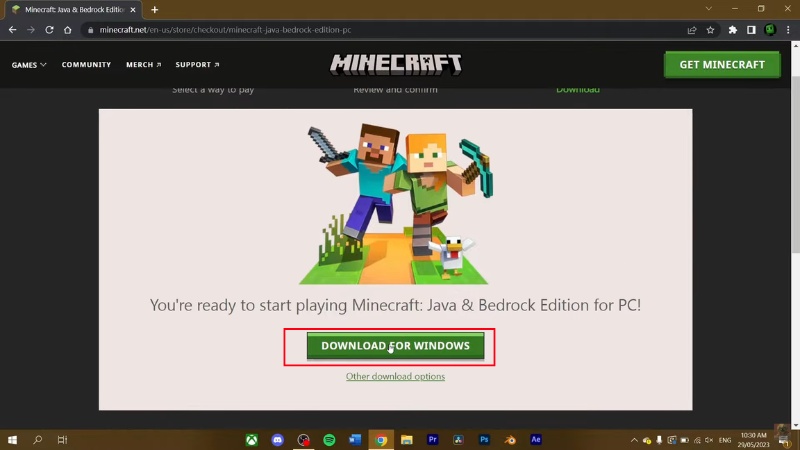This screenshot has height=450, width=800.
Task: Open Task View from the taskbar
Action: coord(62,440)
